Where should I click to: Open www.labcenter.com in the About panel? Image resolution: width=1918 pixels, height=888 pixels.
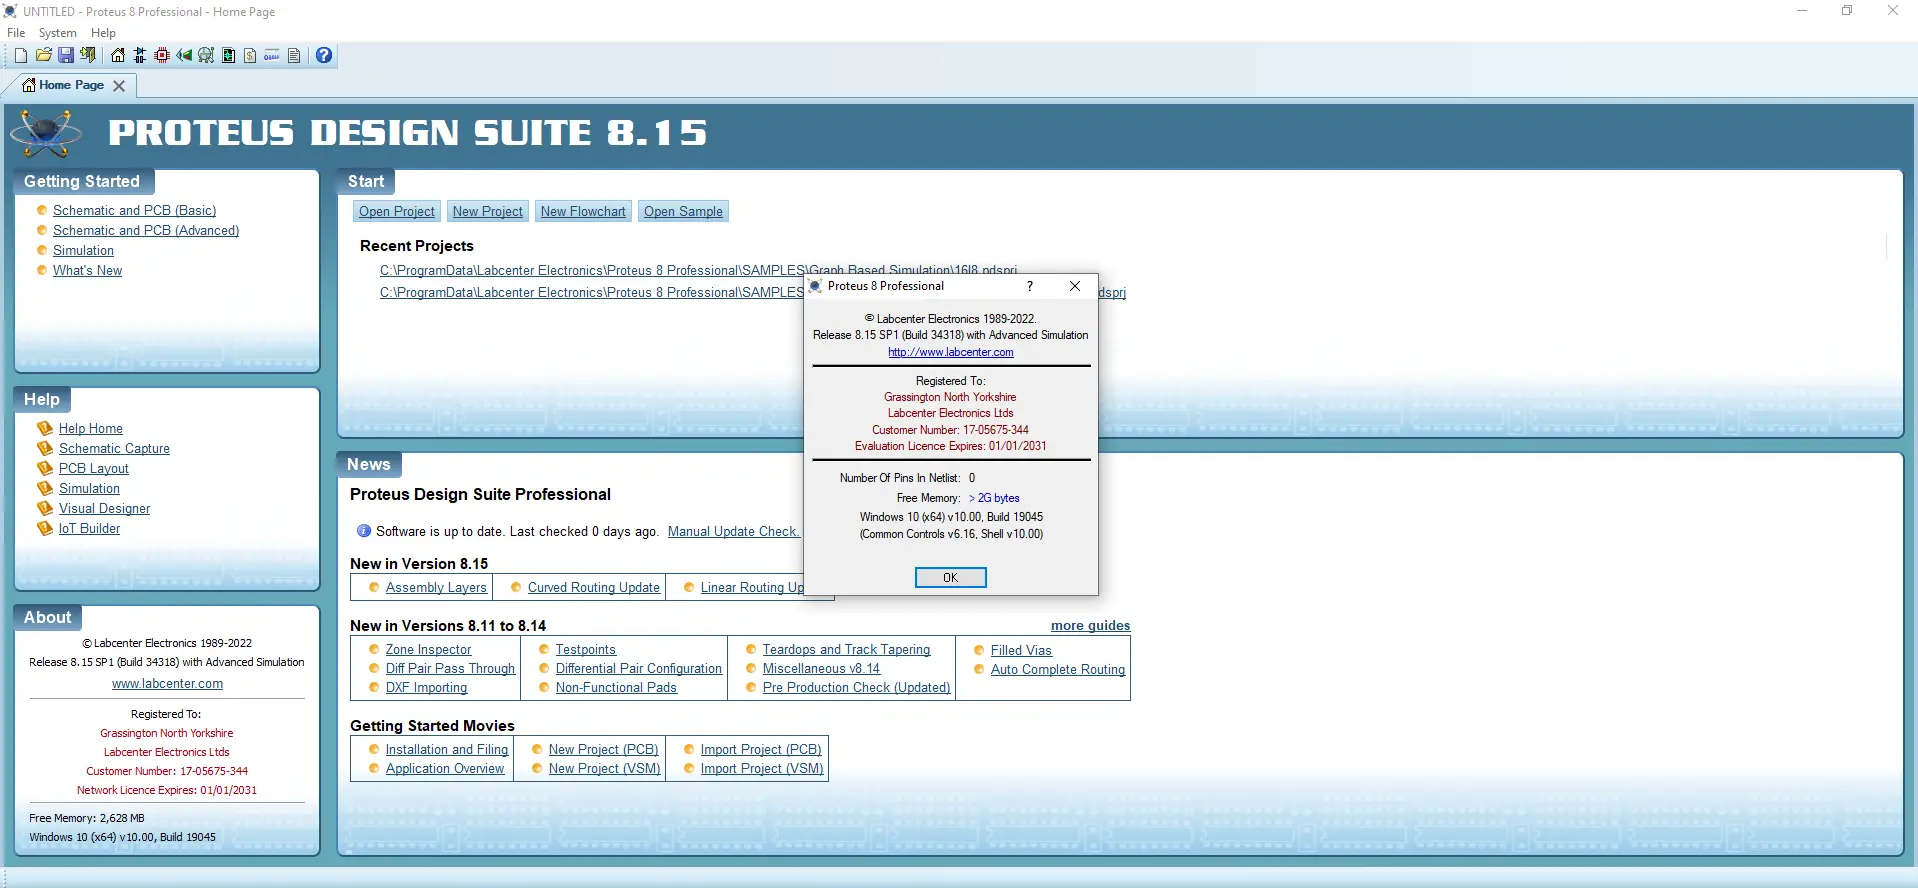(x=167, y=684)
